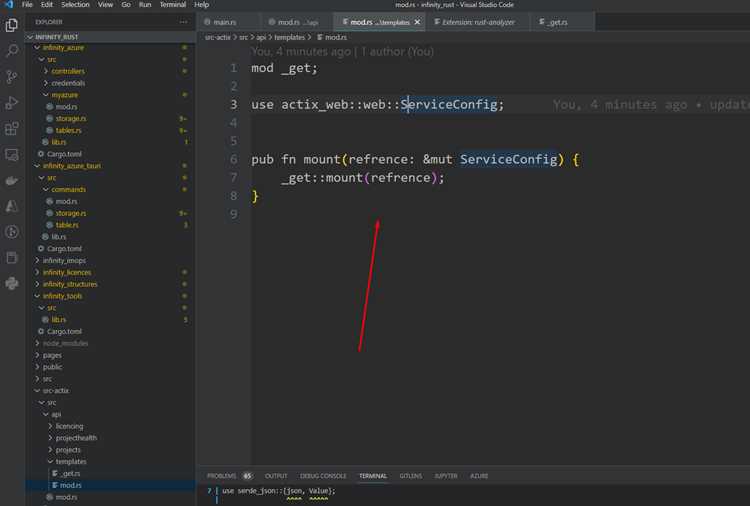Open table.rs under commands
This screenshot has height=506, width=750.
tap(67, 225)
